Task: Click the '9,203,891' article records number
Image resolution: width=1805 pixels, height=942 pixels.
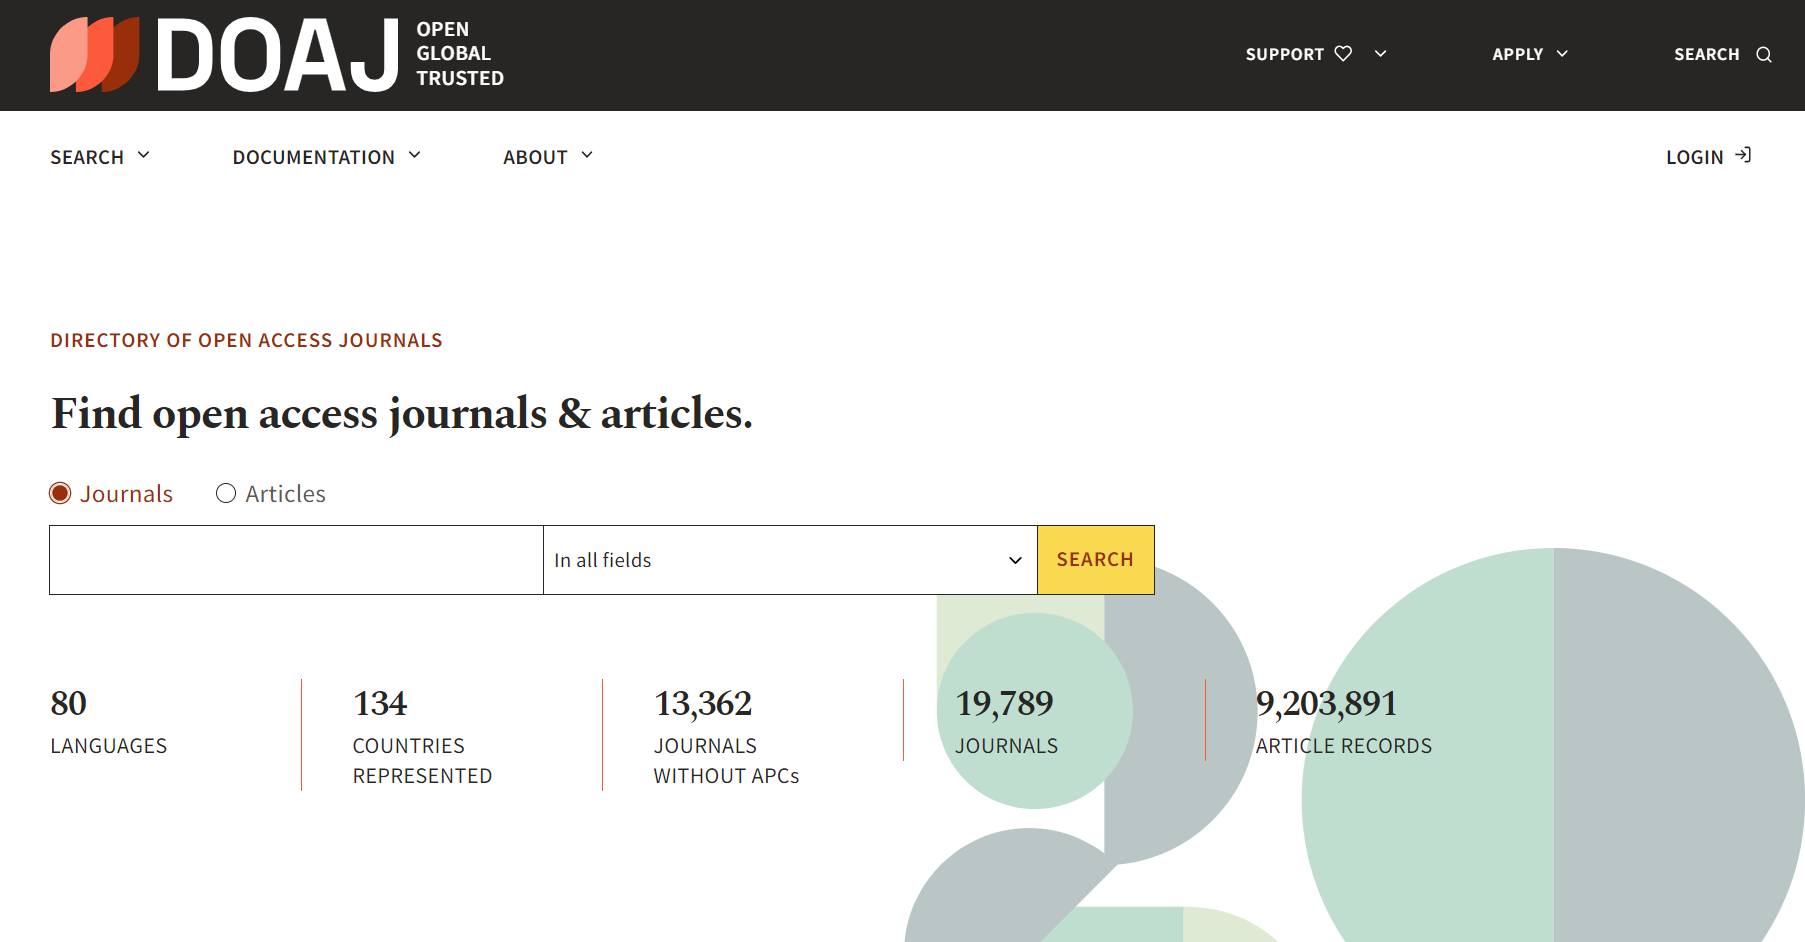Action: coord(1326,703)
